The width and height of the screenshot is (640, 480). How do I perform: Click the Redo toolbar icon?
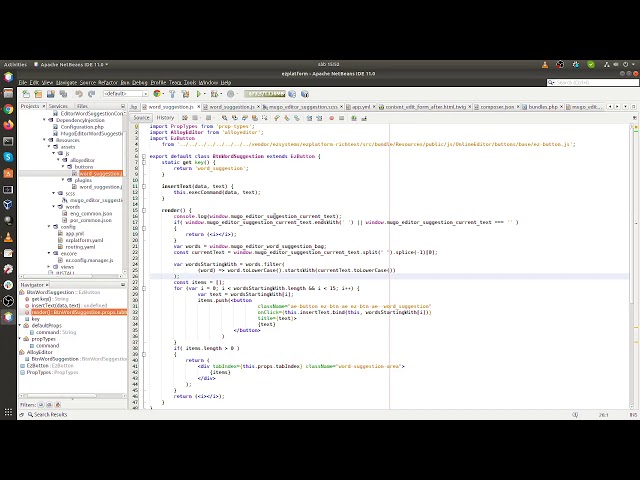91,94
